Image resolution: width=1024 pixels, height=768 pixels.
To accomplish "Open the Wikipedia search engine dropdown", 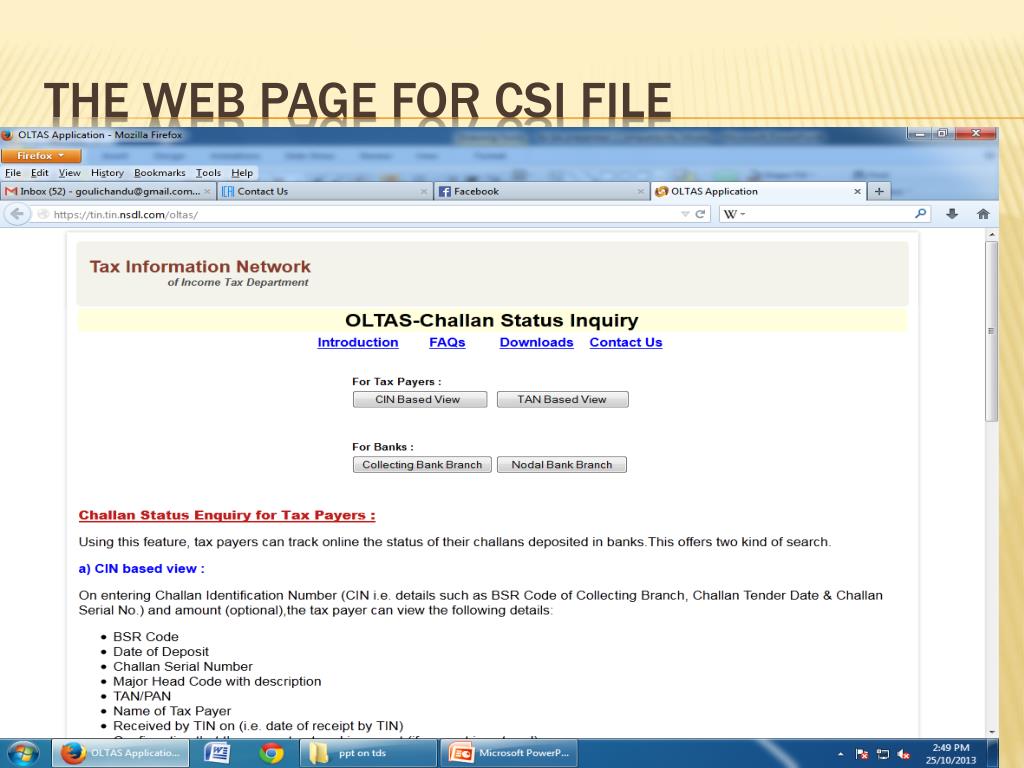I will pyautogui.click(x=734, y=214).
